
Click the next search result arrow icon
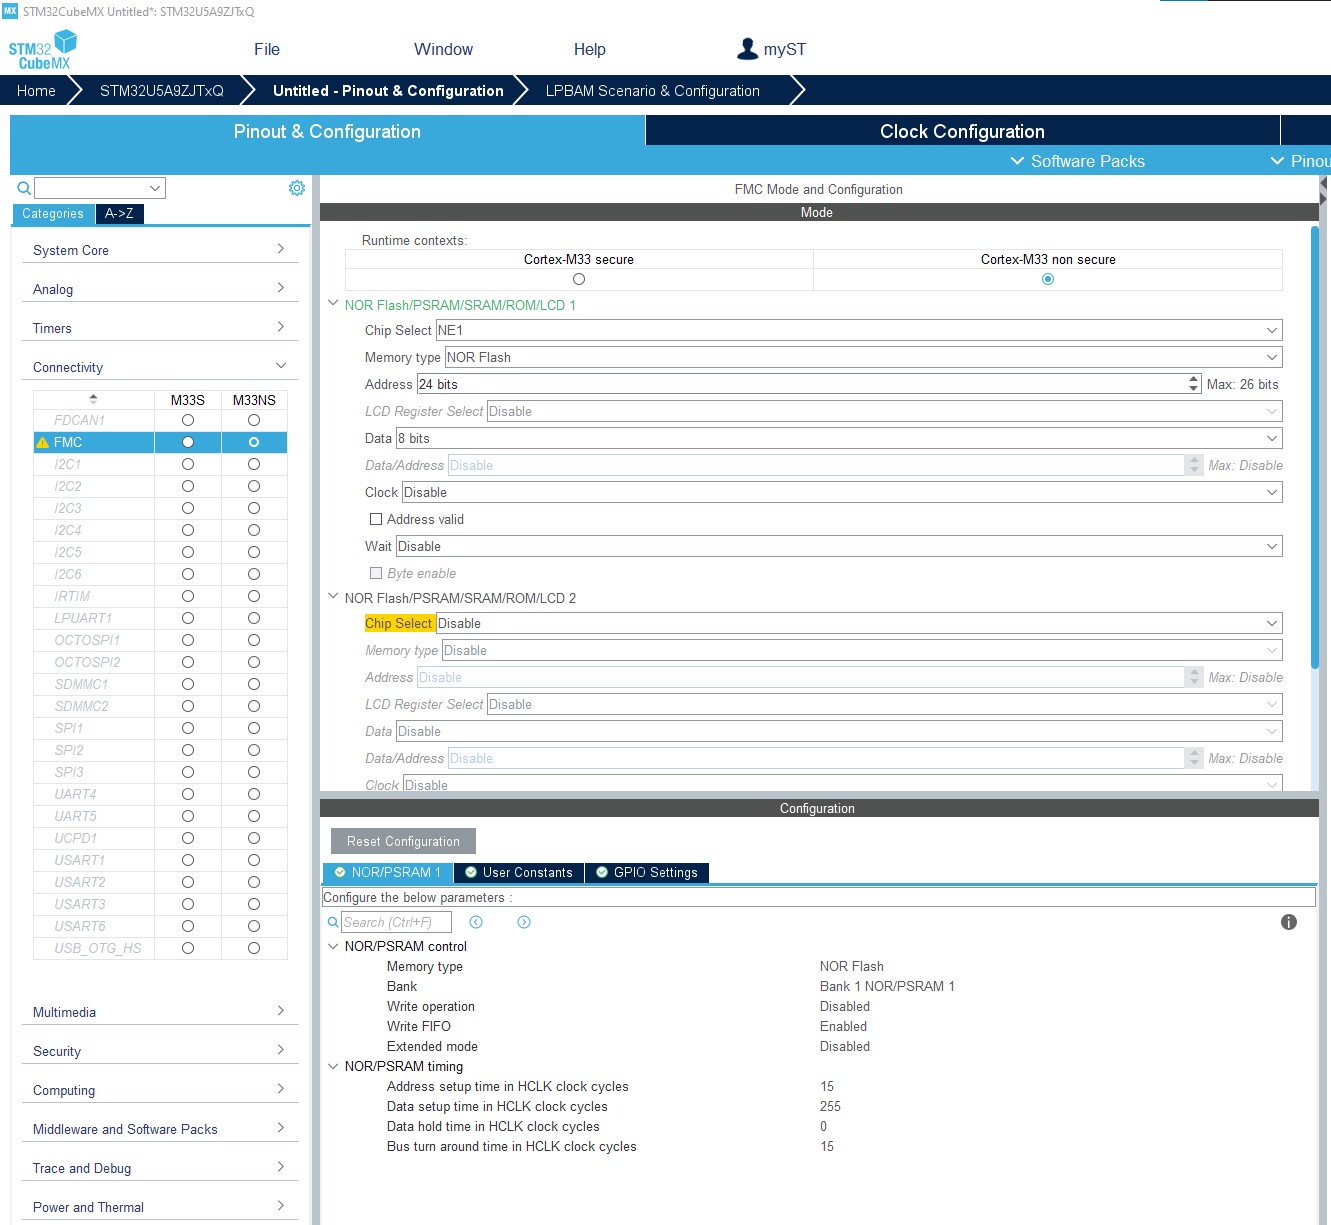click(524, 922)
